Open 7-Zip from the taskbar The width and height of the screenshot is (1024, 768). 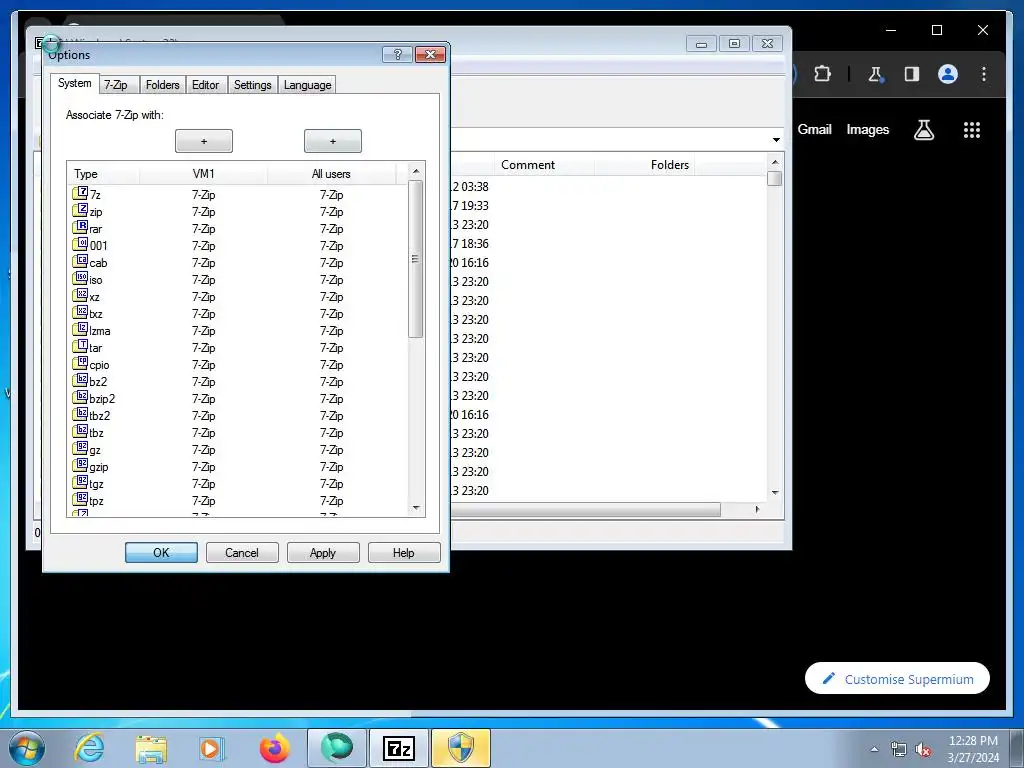tap(399, 748)
